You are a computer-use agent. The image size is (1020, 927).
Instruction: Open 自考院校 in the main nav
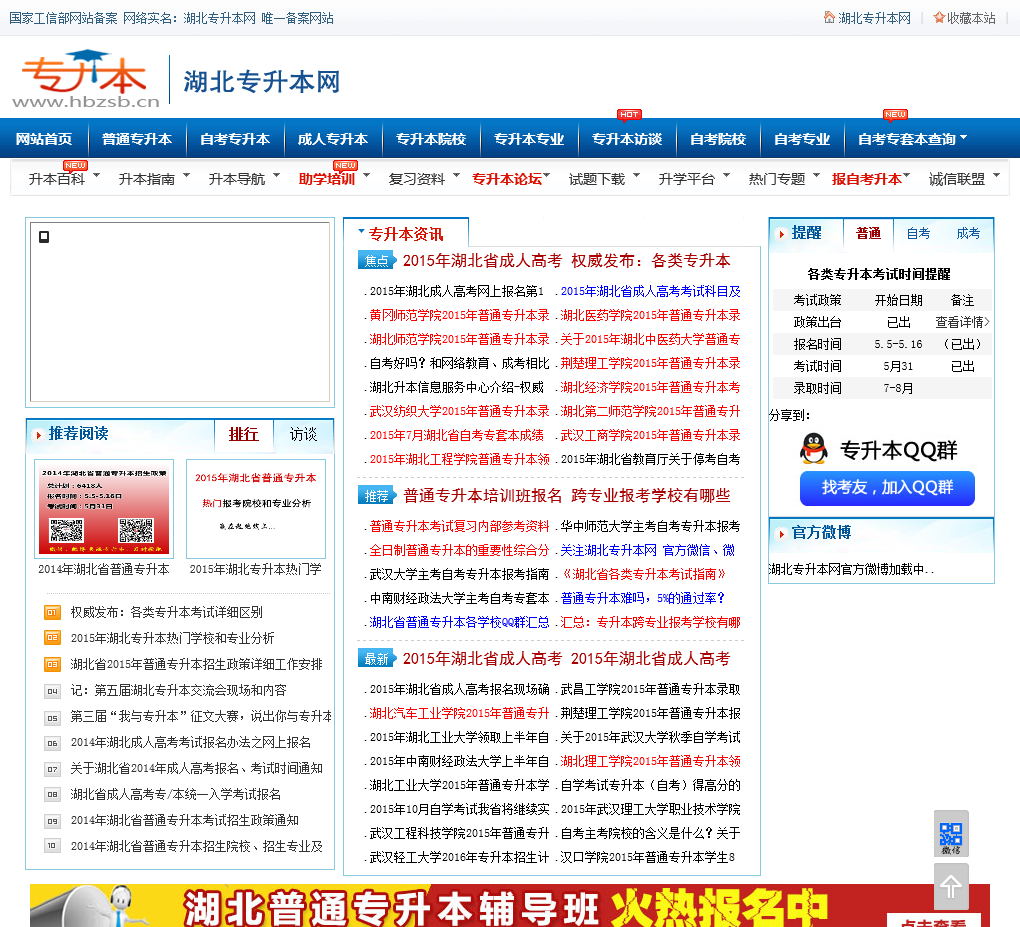[718, 139]
